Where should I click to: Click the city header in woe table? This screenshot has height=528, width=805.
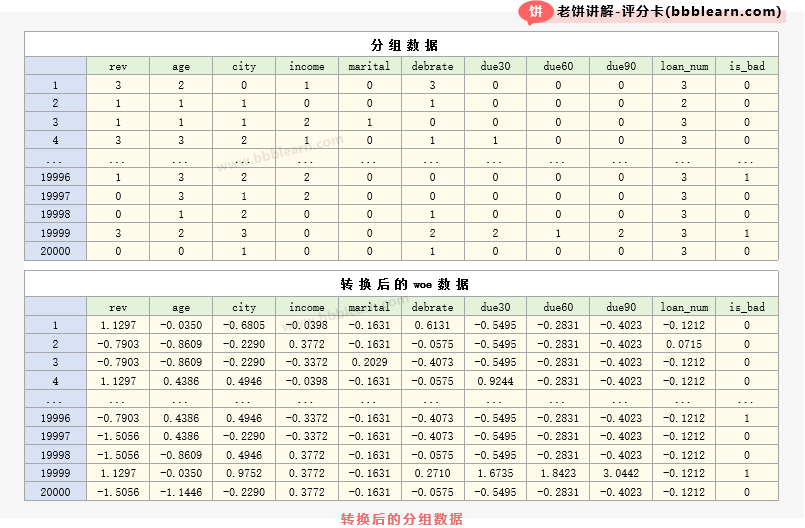pos(244,307)
